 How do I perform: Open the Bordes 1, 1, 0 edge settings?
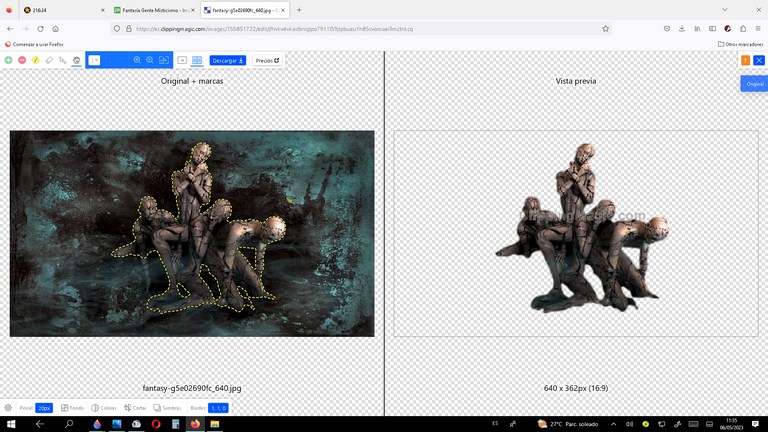tap(218, 408)
